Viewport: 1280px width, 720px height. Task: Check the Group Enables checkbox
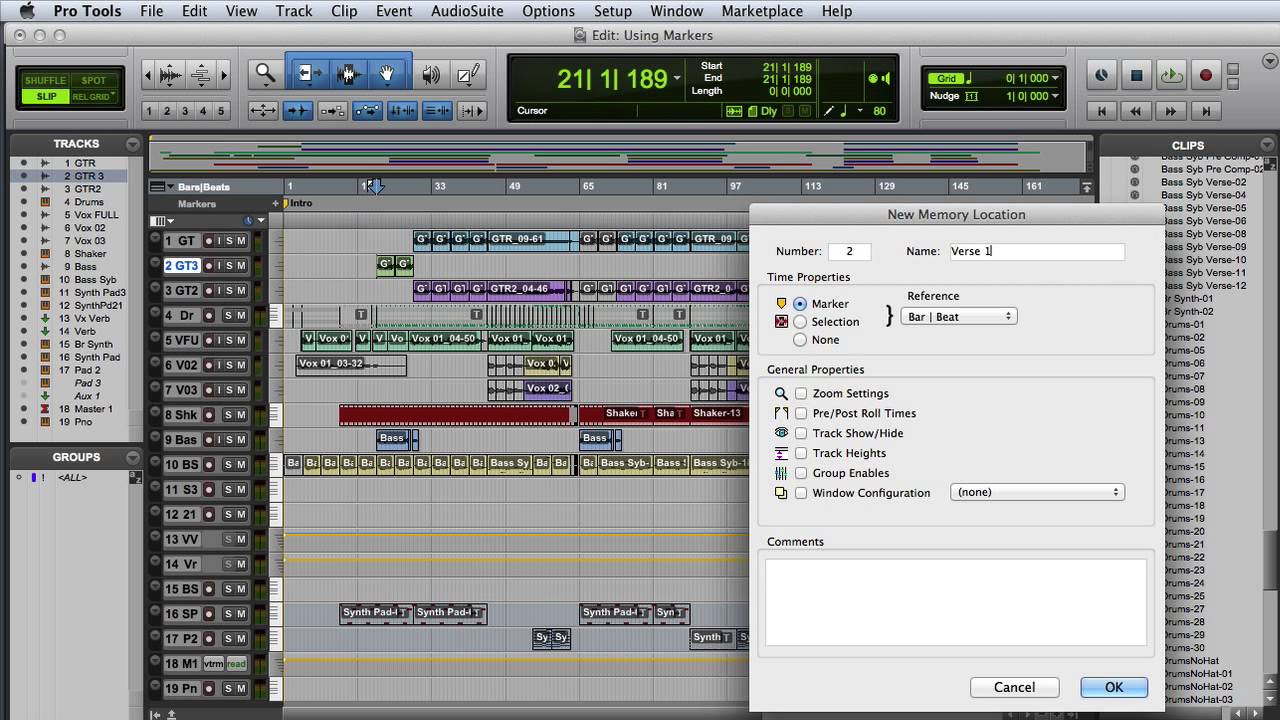click(801, 473)
